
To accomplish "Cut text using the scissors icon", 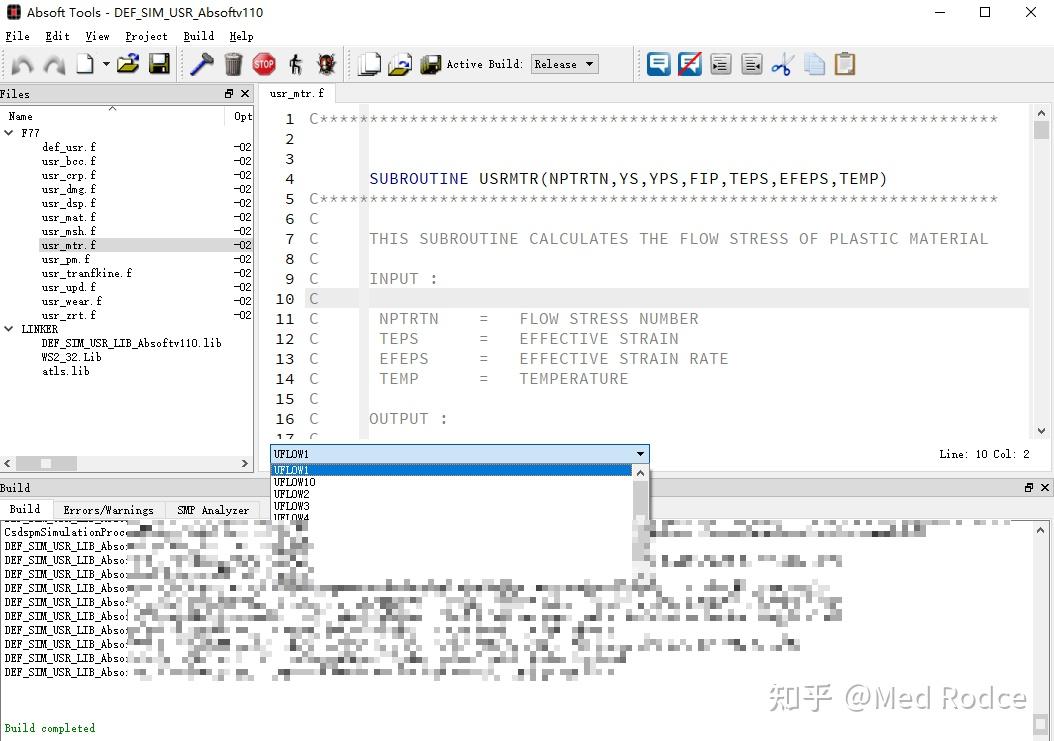I will pos(783,64).
